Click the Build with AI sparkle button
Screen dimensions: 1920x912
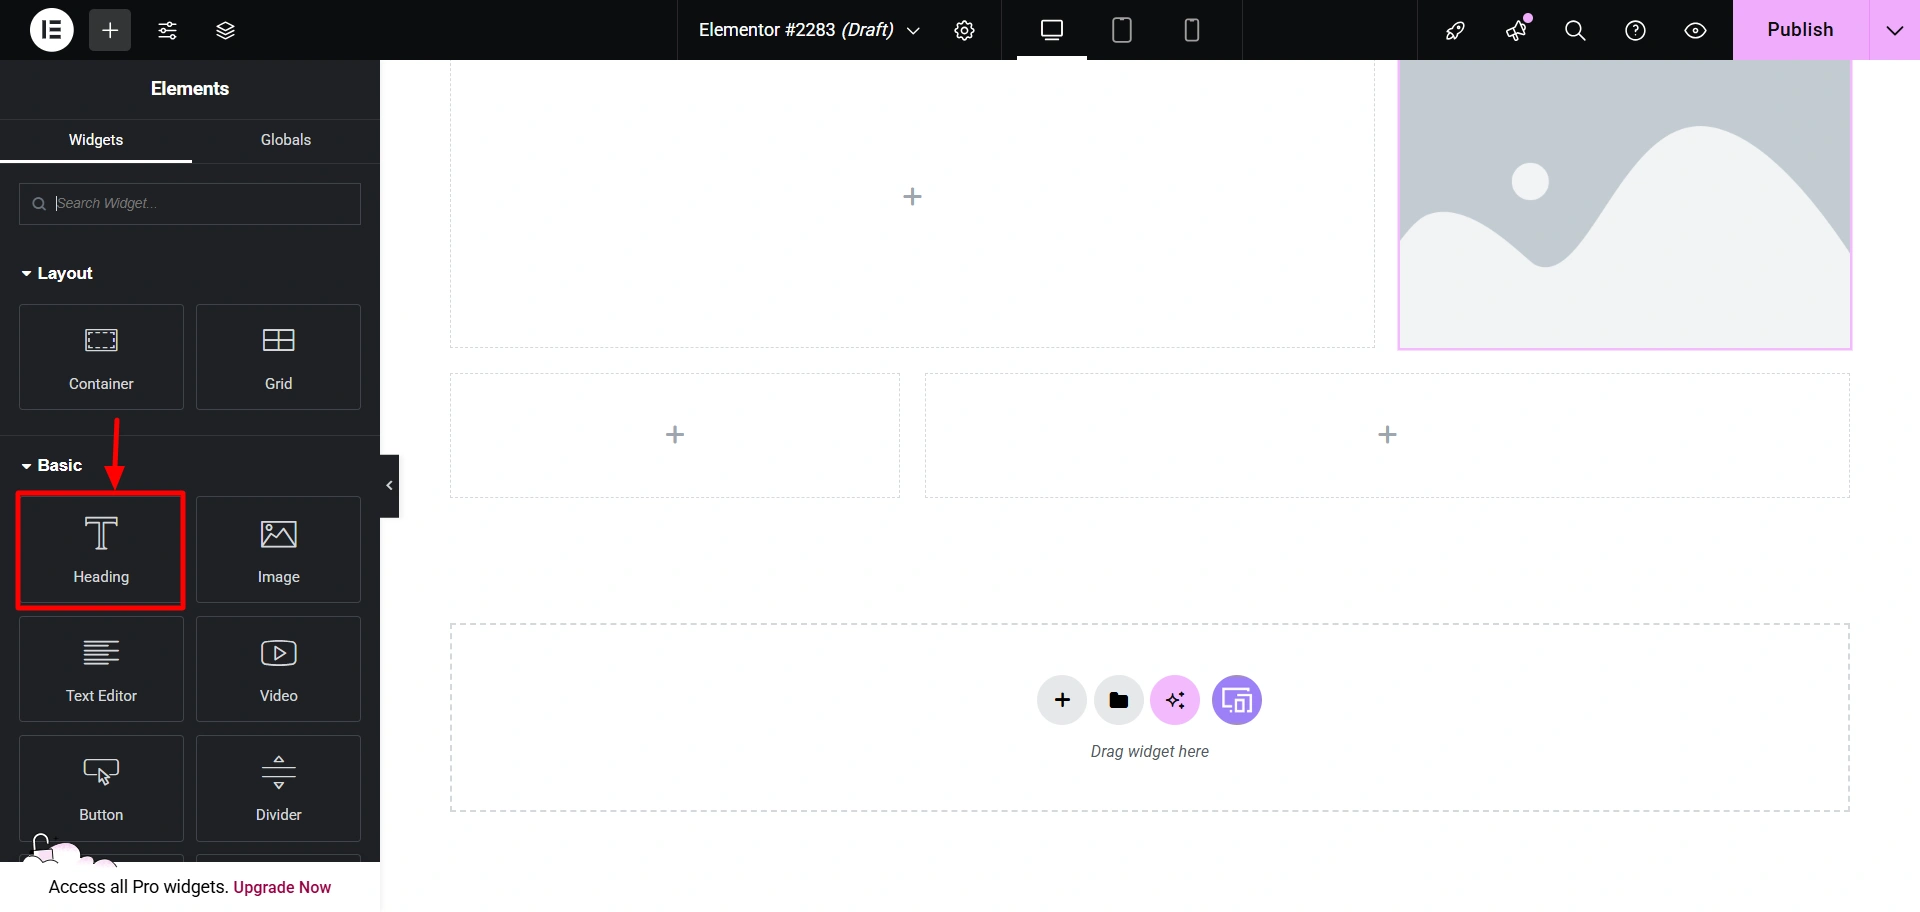1175,700
